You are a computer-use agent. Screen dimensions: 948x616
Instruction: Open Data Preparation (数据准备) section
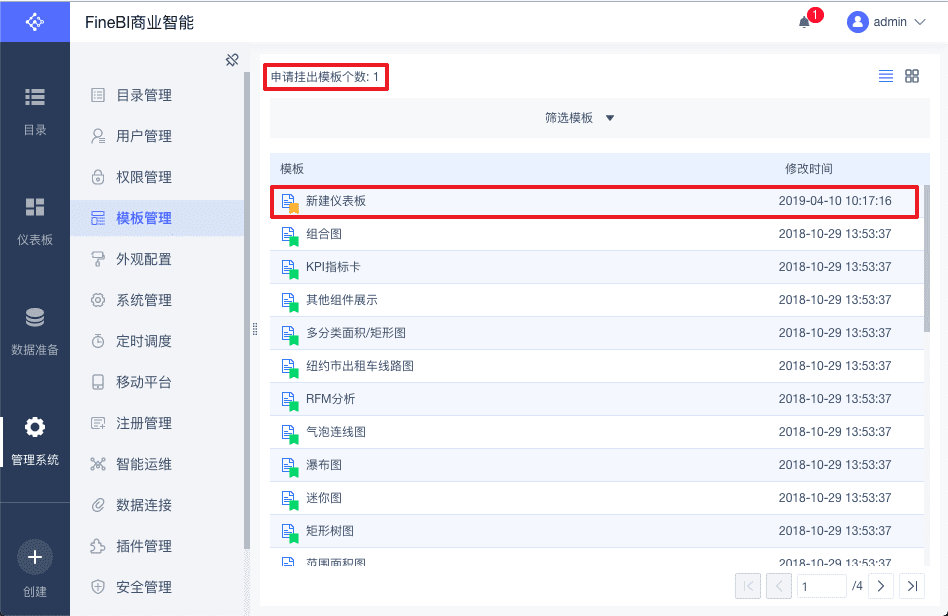[x=35, y=330]
